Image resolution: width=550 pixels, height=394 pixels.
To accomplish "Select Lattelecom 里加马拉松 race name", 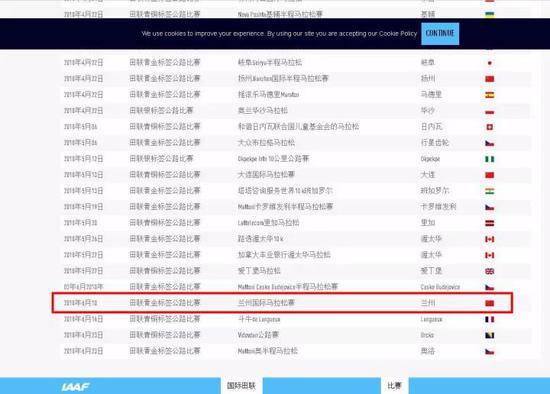I will click(269, 223).
